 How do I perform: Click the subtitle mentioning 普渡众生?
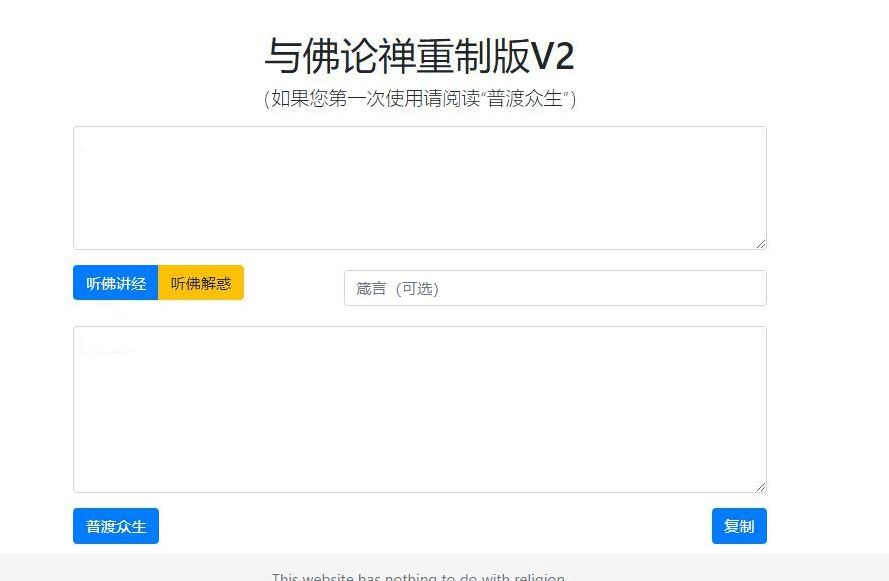[x=420, y=99]
